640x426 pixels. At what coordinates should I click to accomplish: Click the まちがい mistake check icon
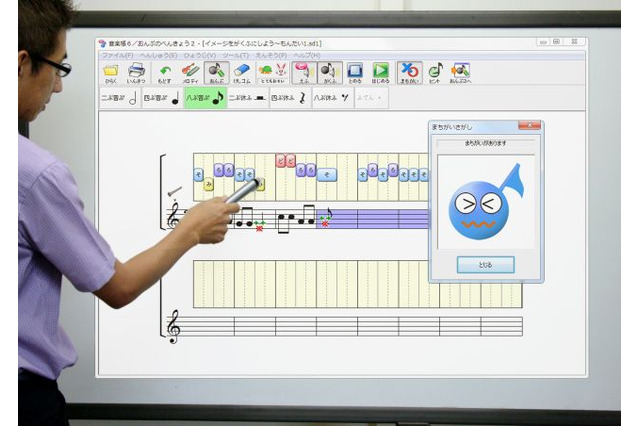click(410, 73)
